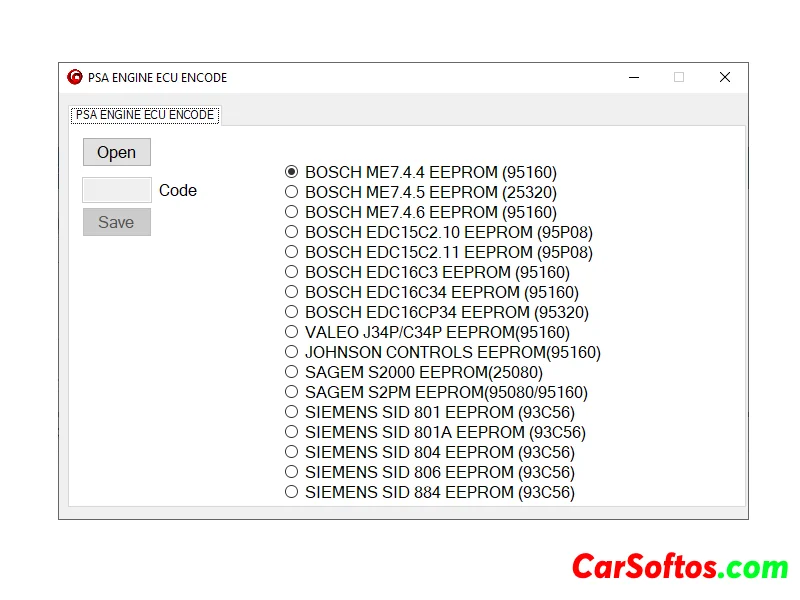Select SAGEM S2PM EEPROM(95080/95160)

pyautogui.click(x=292, y=392)
